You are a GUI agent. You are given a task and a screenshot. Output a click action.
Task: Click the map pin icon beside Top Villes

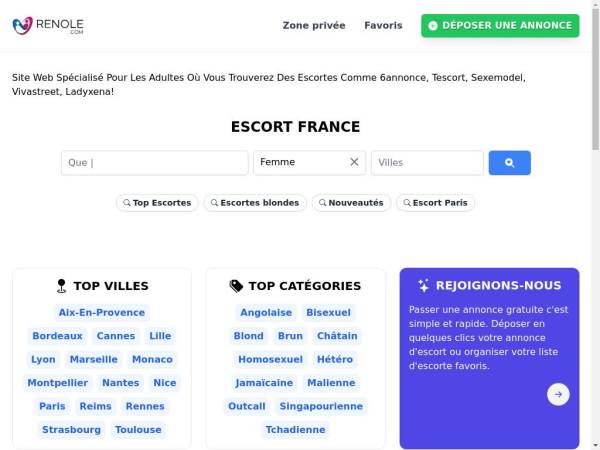(x=61, y=286)
